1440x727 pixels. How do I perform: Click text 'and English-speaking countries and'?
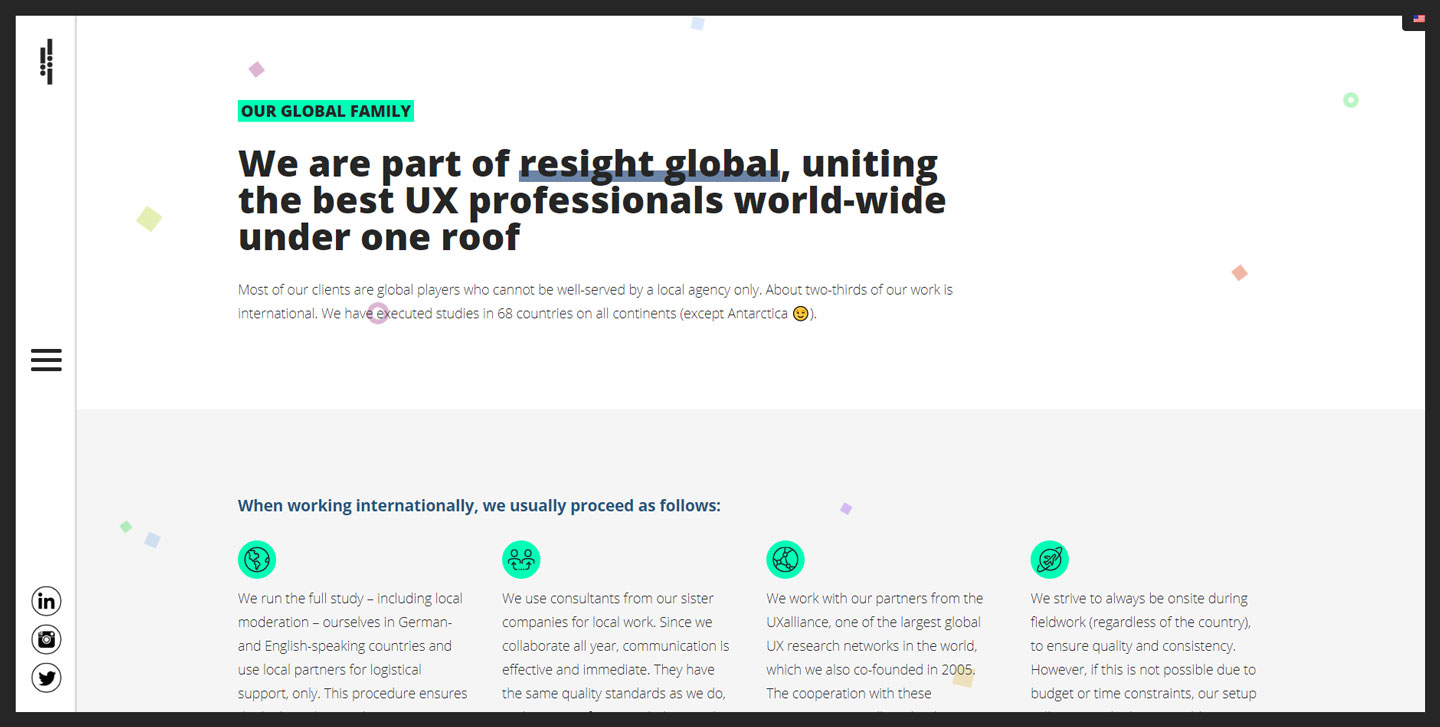pos(345,646)
